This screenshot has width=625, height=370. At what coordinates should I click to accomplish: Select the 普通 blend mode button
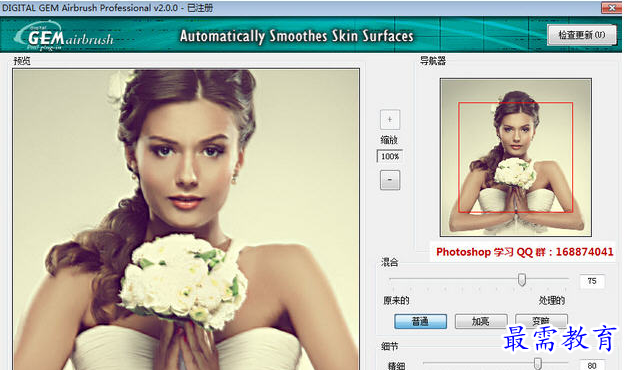click(x=420, y=321)
